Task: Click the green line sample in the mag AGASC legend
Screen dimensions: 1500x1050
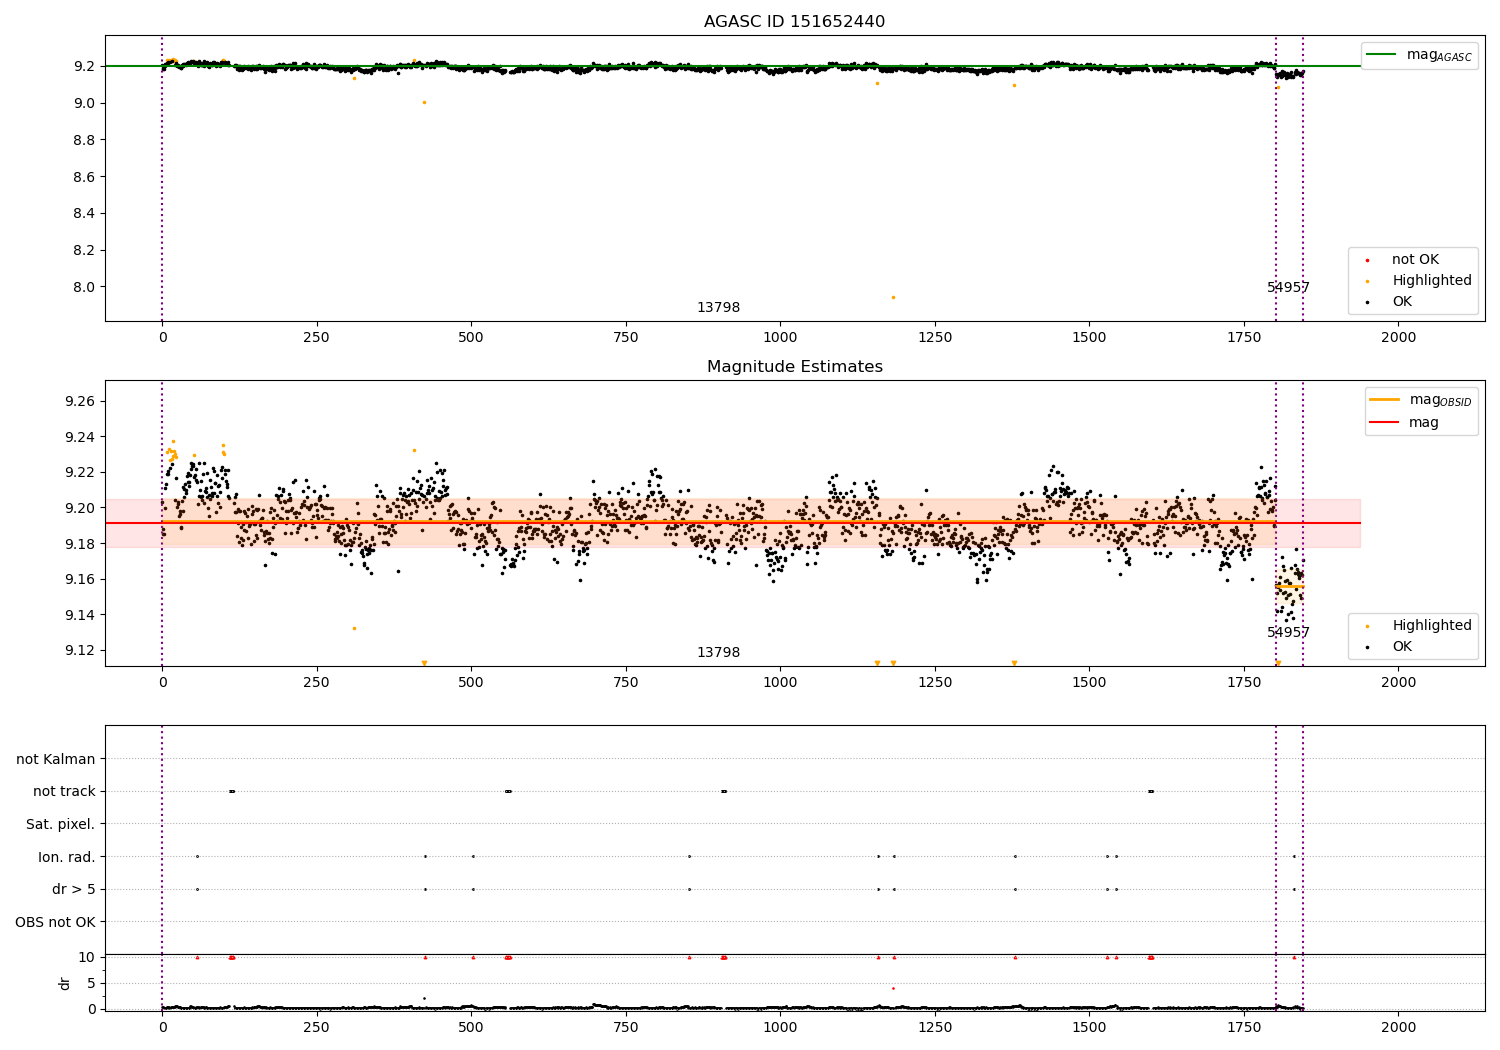Action: click(1382, 55)
